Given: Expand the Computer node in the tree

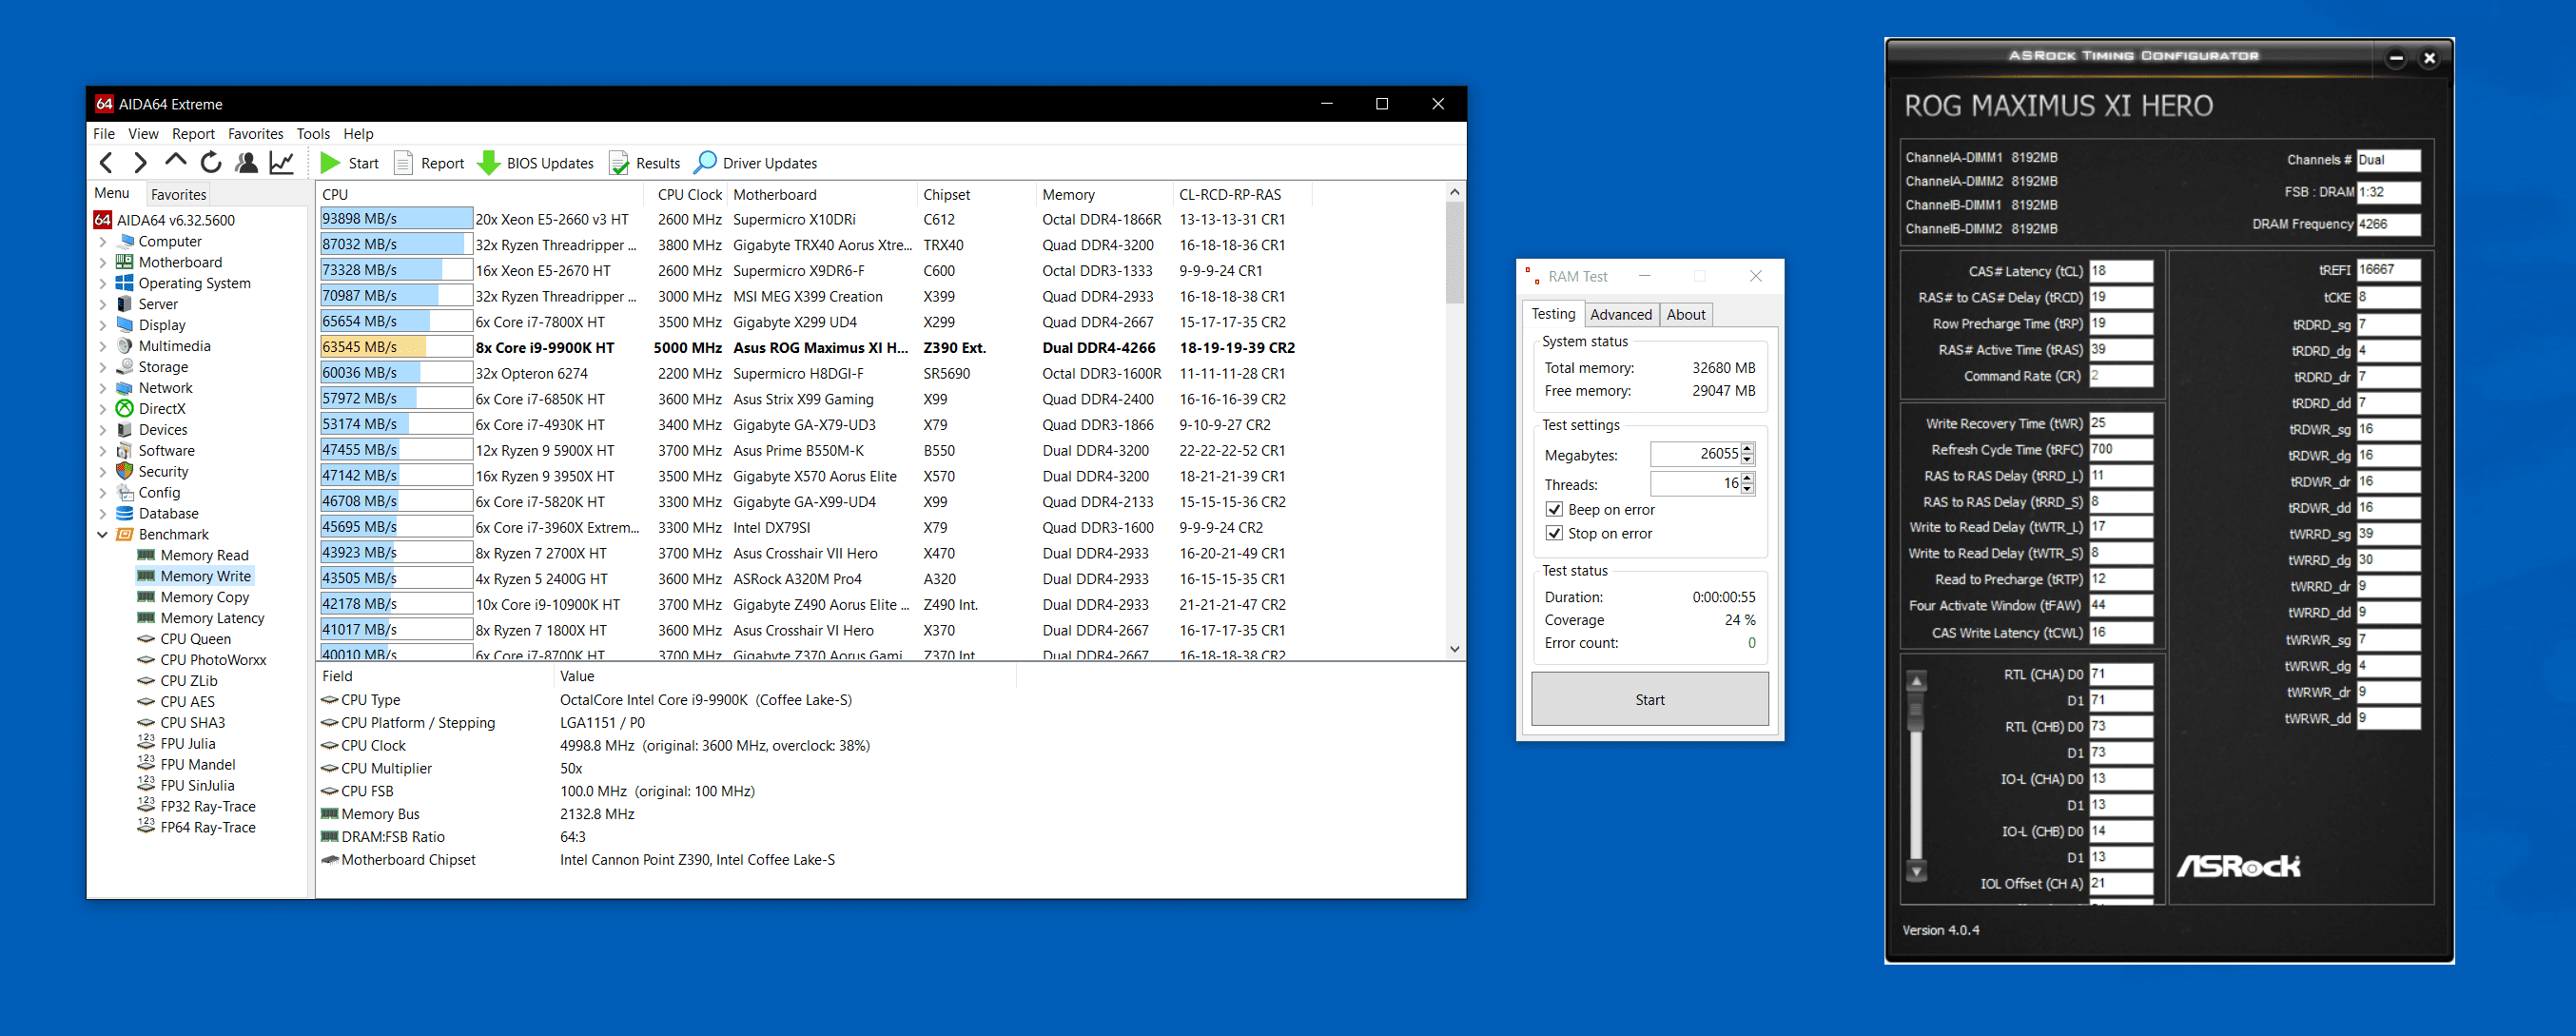Looking at the screenshot, I should [x=103, y=242].
